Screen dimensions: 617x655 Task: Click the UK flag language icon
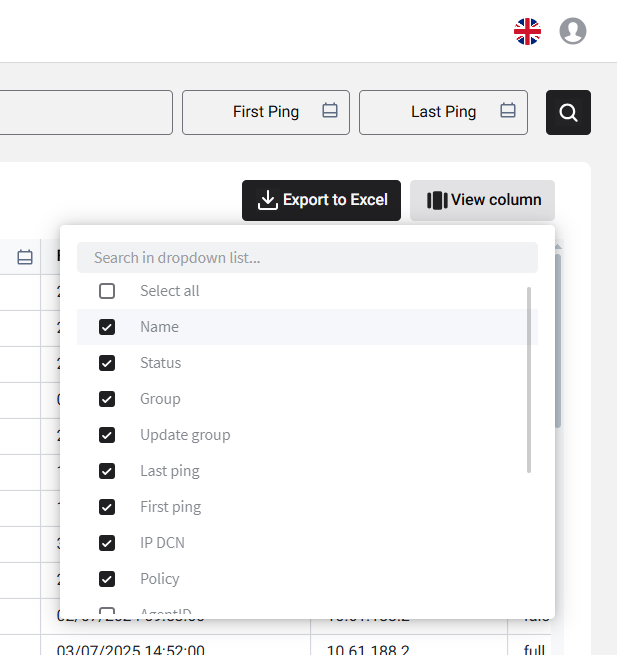coord(527,32)
